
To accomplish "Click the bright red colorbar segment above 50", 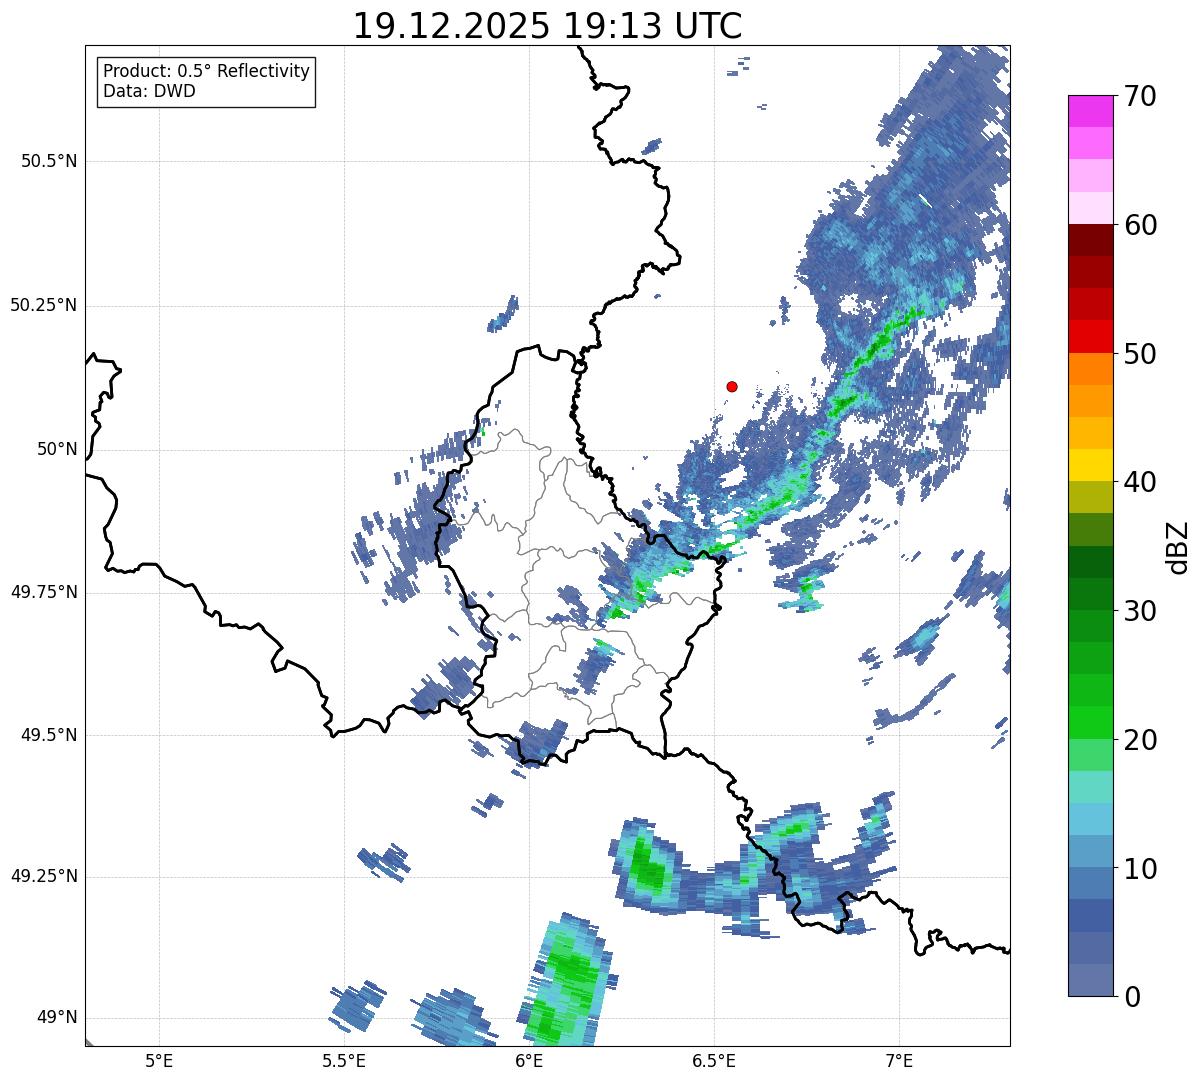I will point(1090,336).
